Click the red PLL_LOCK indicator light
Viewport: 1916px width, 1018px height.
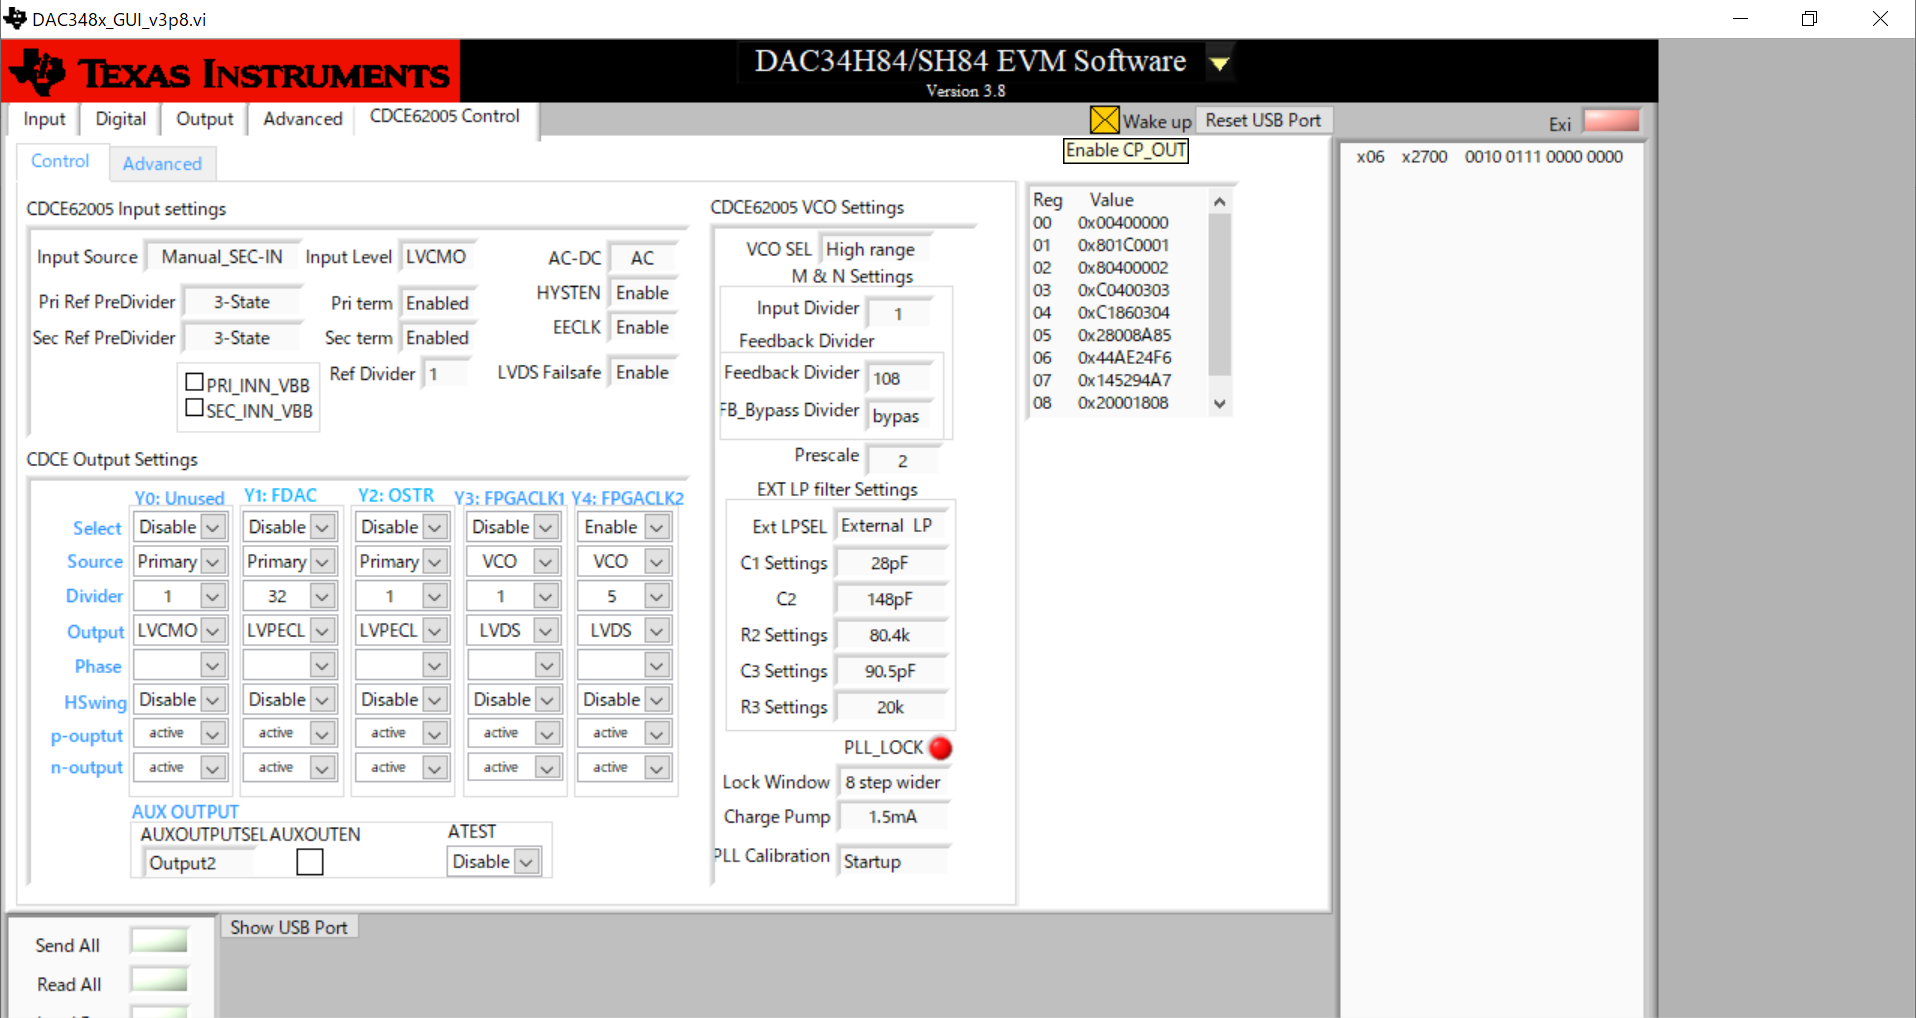[x=940, y=748]
